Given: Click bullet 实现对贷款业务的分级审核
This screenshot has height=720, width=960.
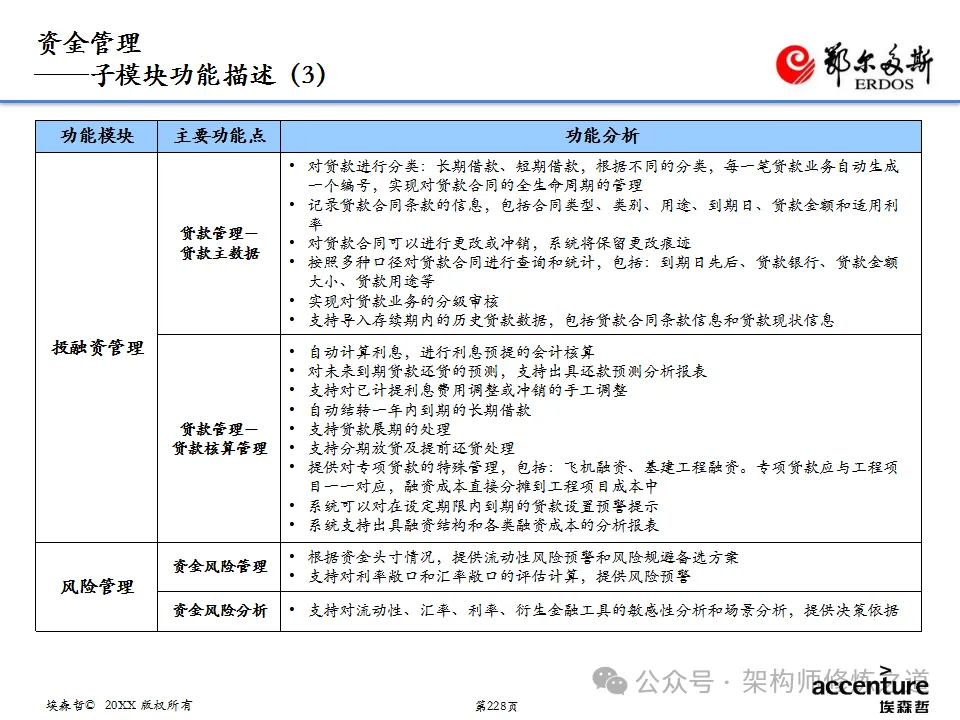Looking at the screenshot, I should (403, 301).
